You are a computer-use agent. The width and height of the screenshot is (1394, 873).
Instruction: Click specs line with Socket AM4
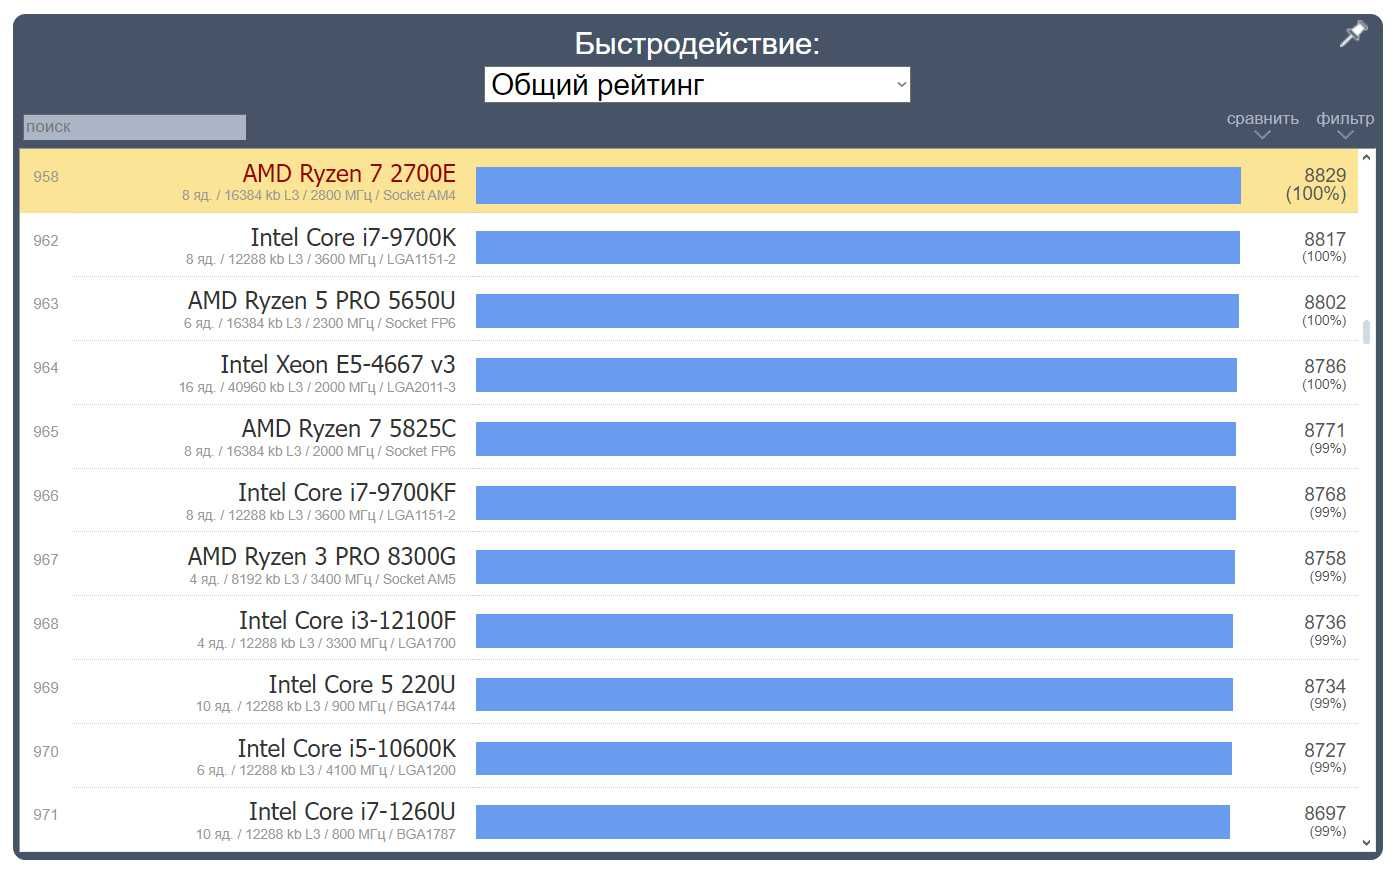coord(319,196)
